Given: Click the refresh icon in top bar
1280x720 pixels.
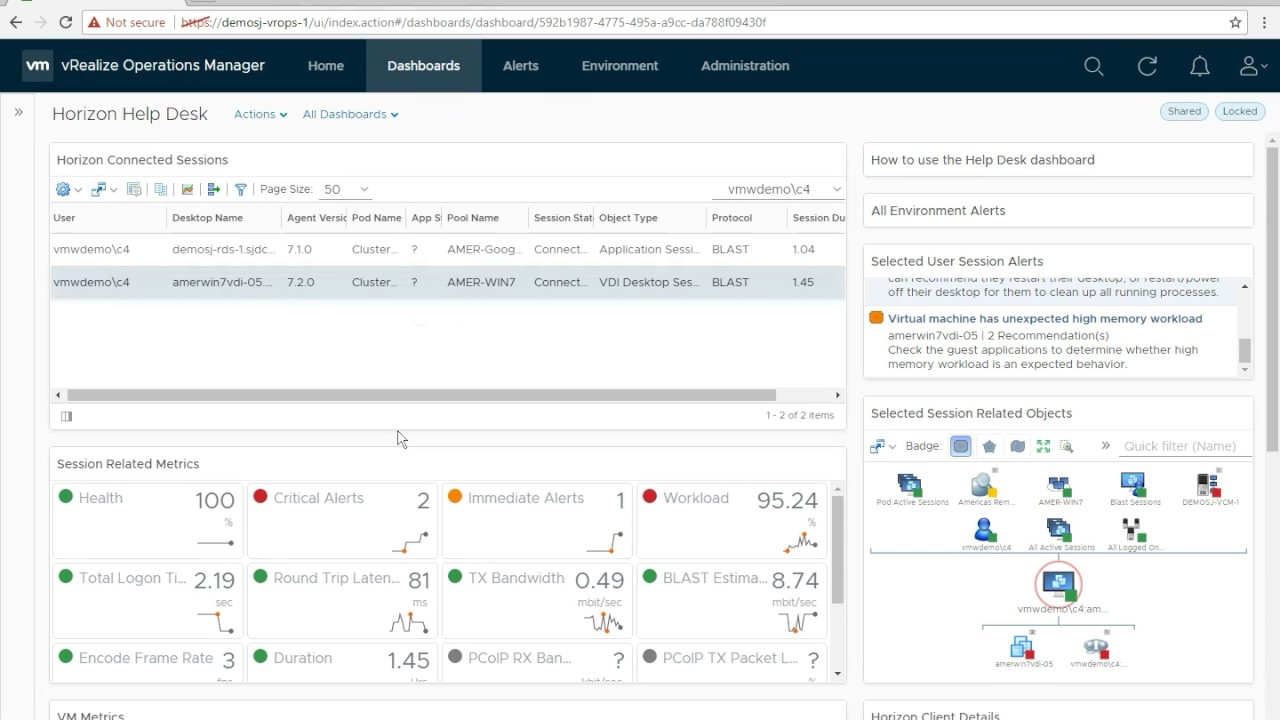Looking at the screenshot, I should [x=1147, y=66].
